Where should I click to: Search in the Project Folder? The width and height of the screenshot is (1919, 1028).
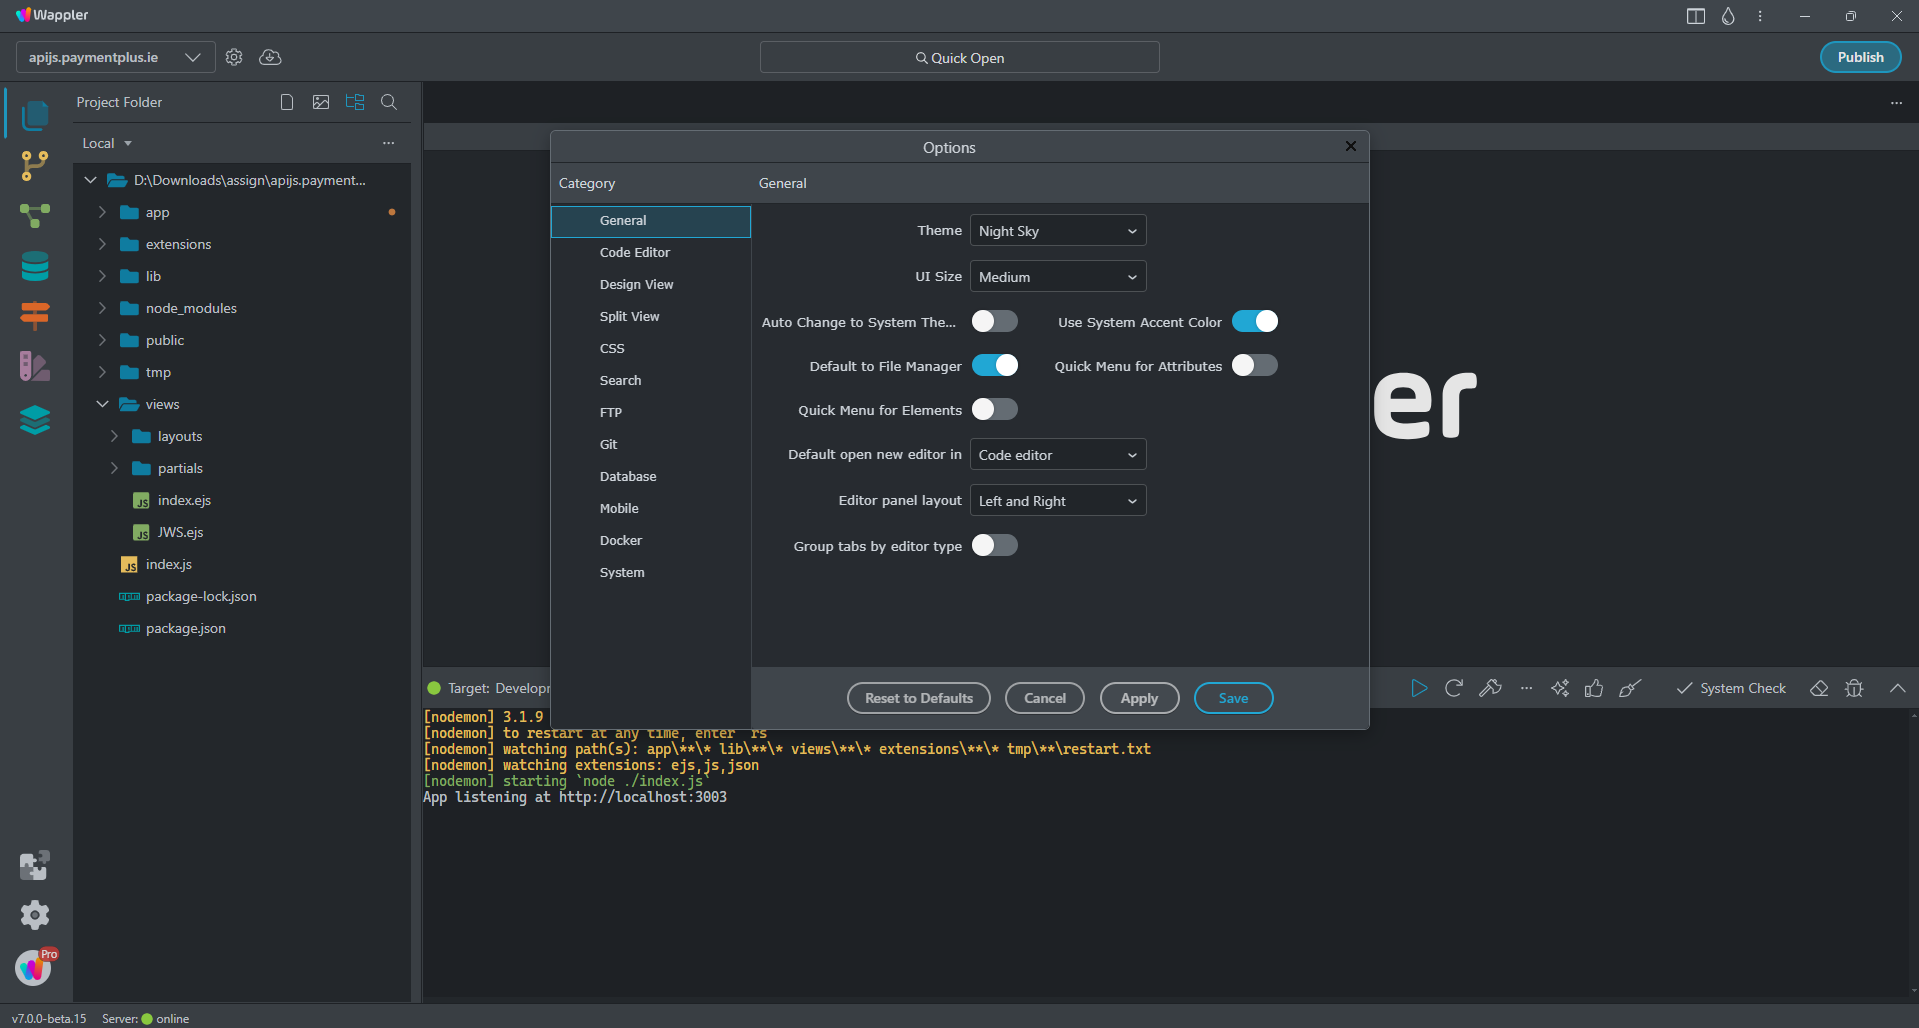coord(389,102)
